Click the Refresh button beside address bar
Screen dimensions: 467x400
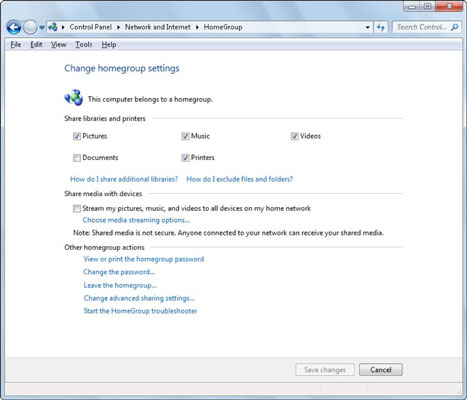tap(381, 27)
